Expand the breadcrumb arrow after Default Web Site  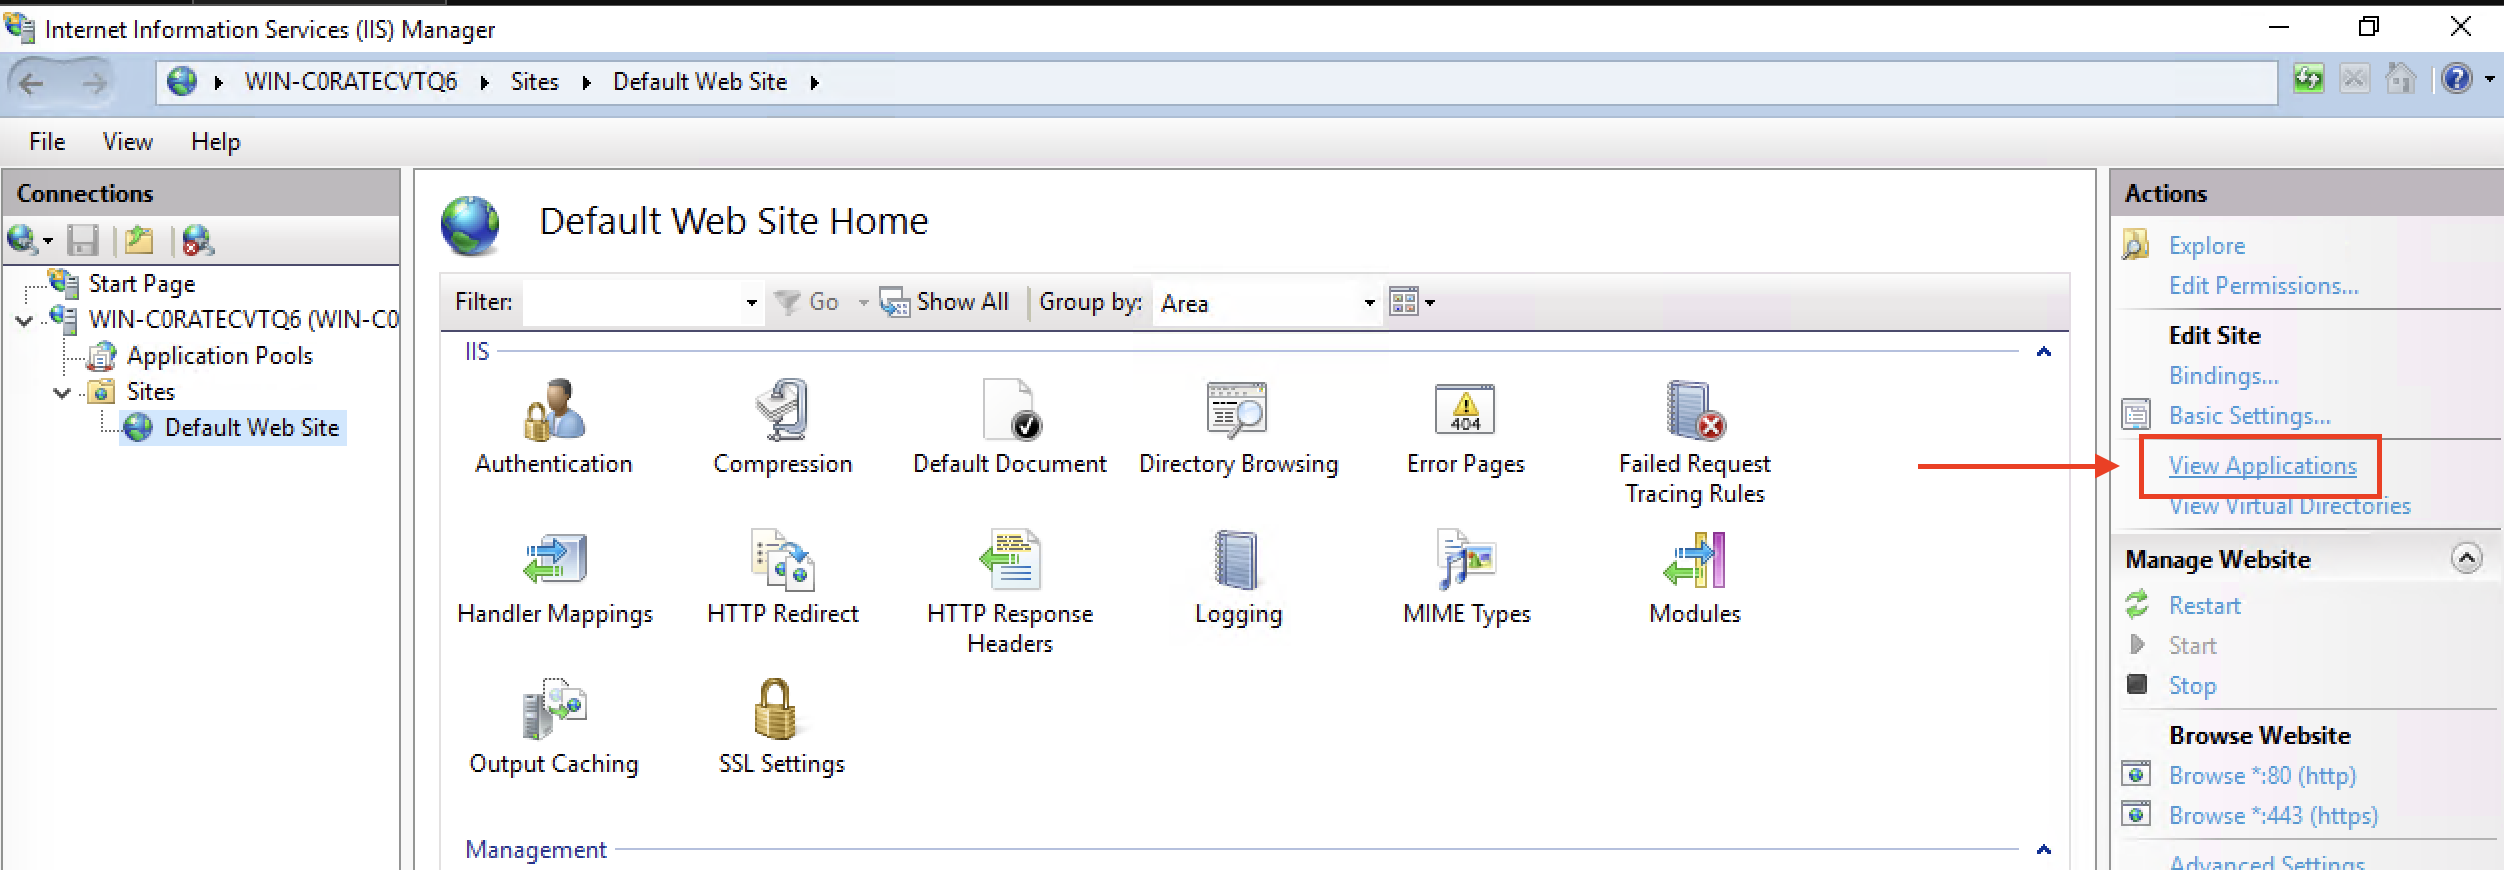[x=815, y=83]
